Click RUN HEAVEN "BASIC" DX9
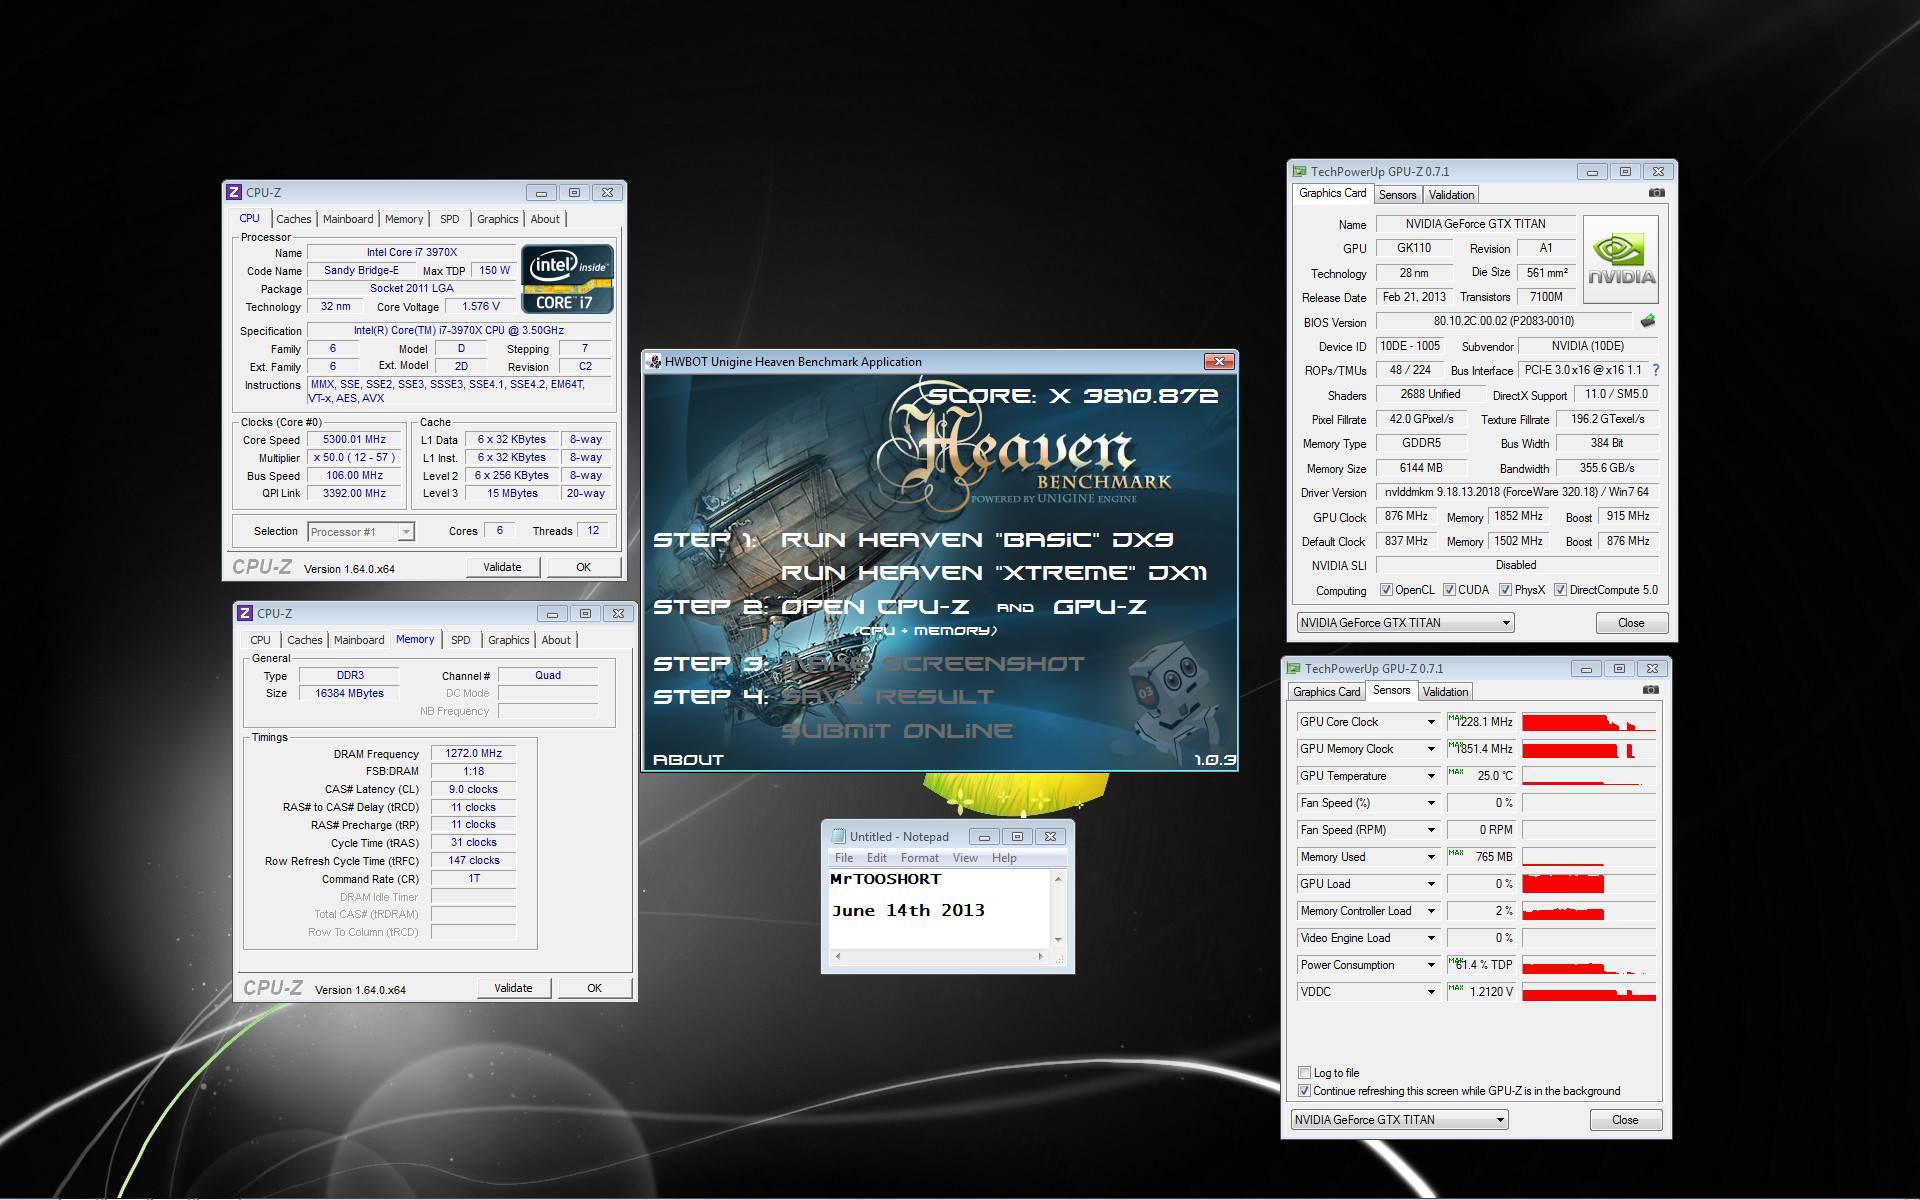The width and height of the screenshot is (1920, 1200). (977, 540)
